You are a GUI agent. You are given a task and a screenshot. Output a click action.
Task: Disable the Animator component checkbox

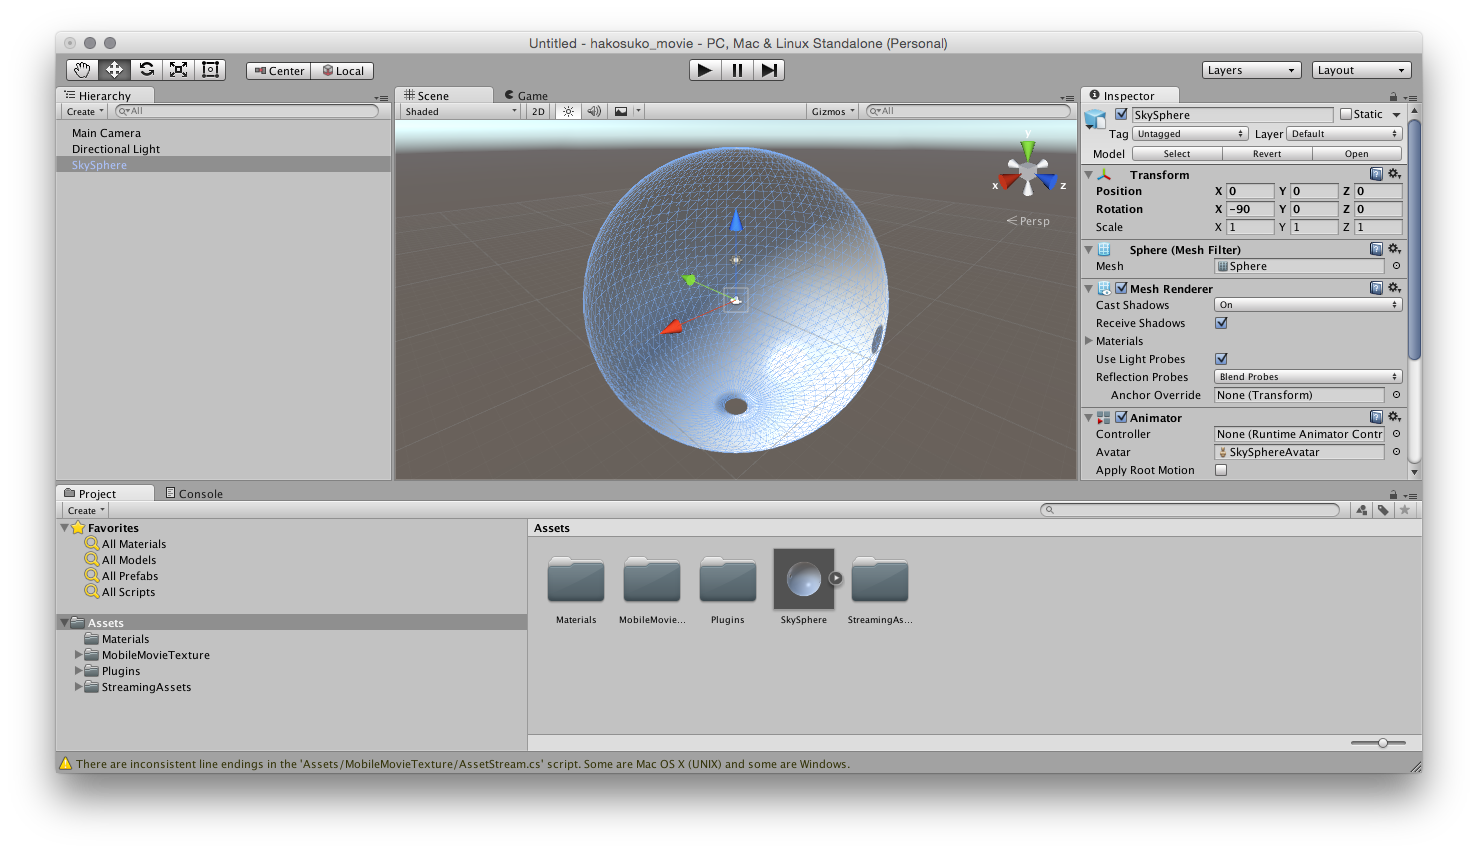tap(1121, 417)
